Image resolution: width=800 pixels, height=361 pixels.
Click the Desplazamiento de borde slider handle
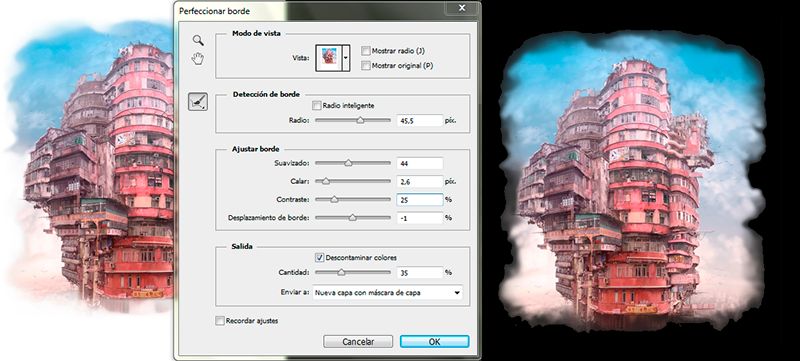352,218
